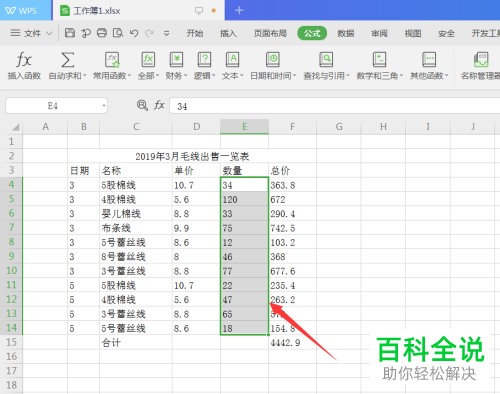The image size is (500, 394).
Task: Click the formula bar showing 34
Action: tap(334, 106)
